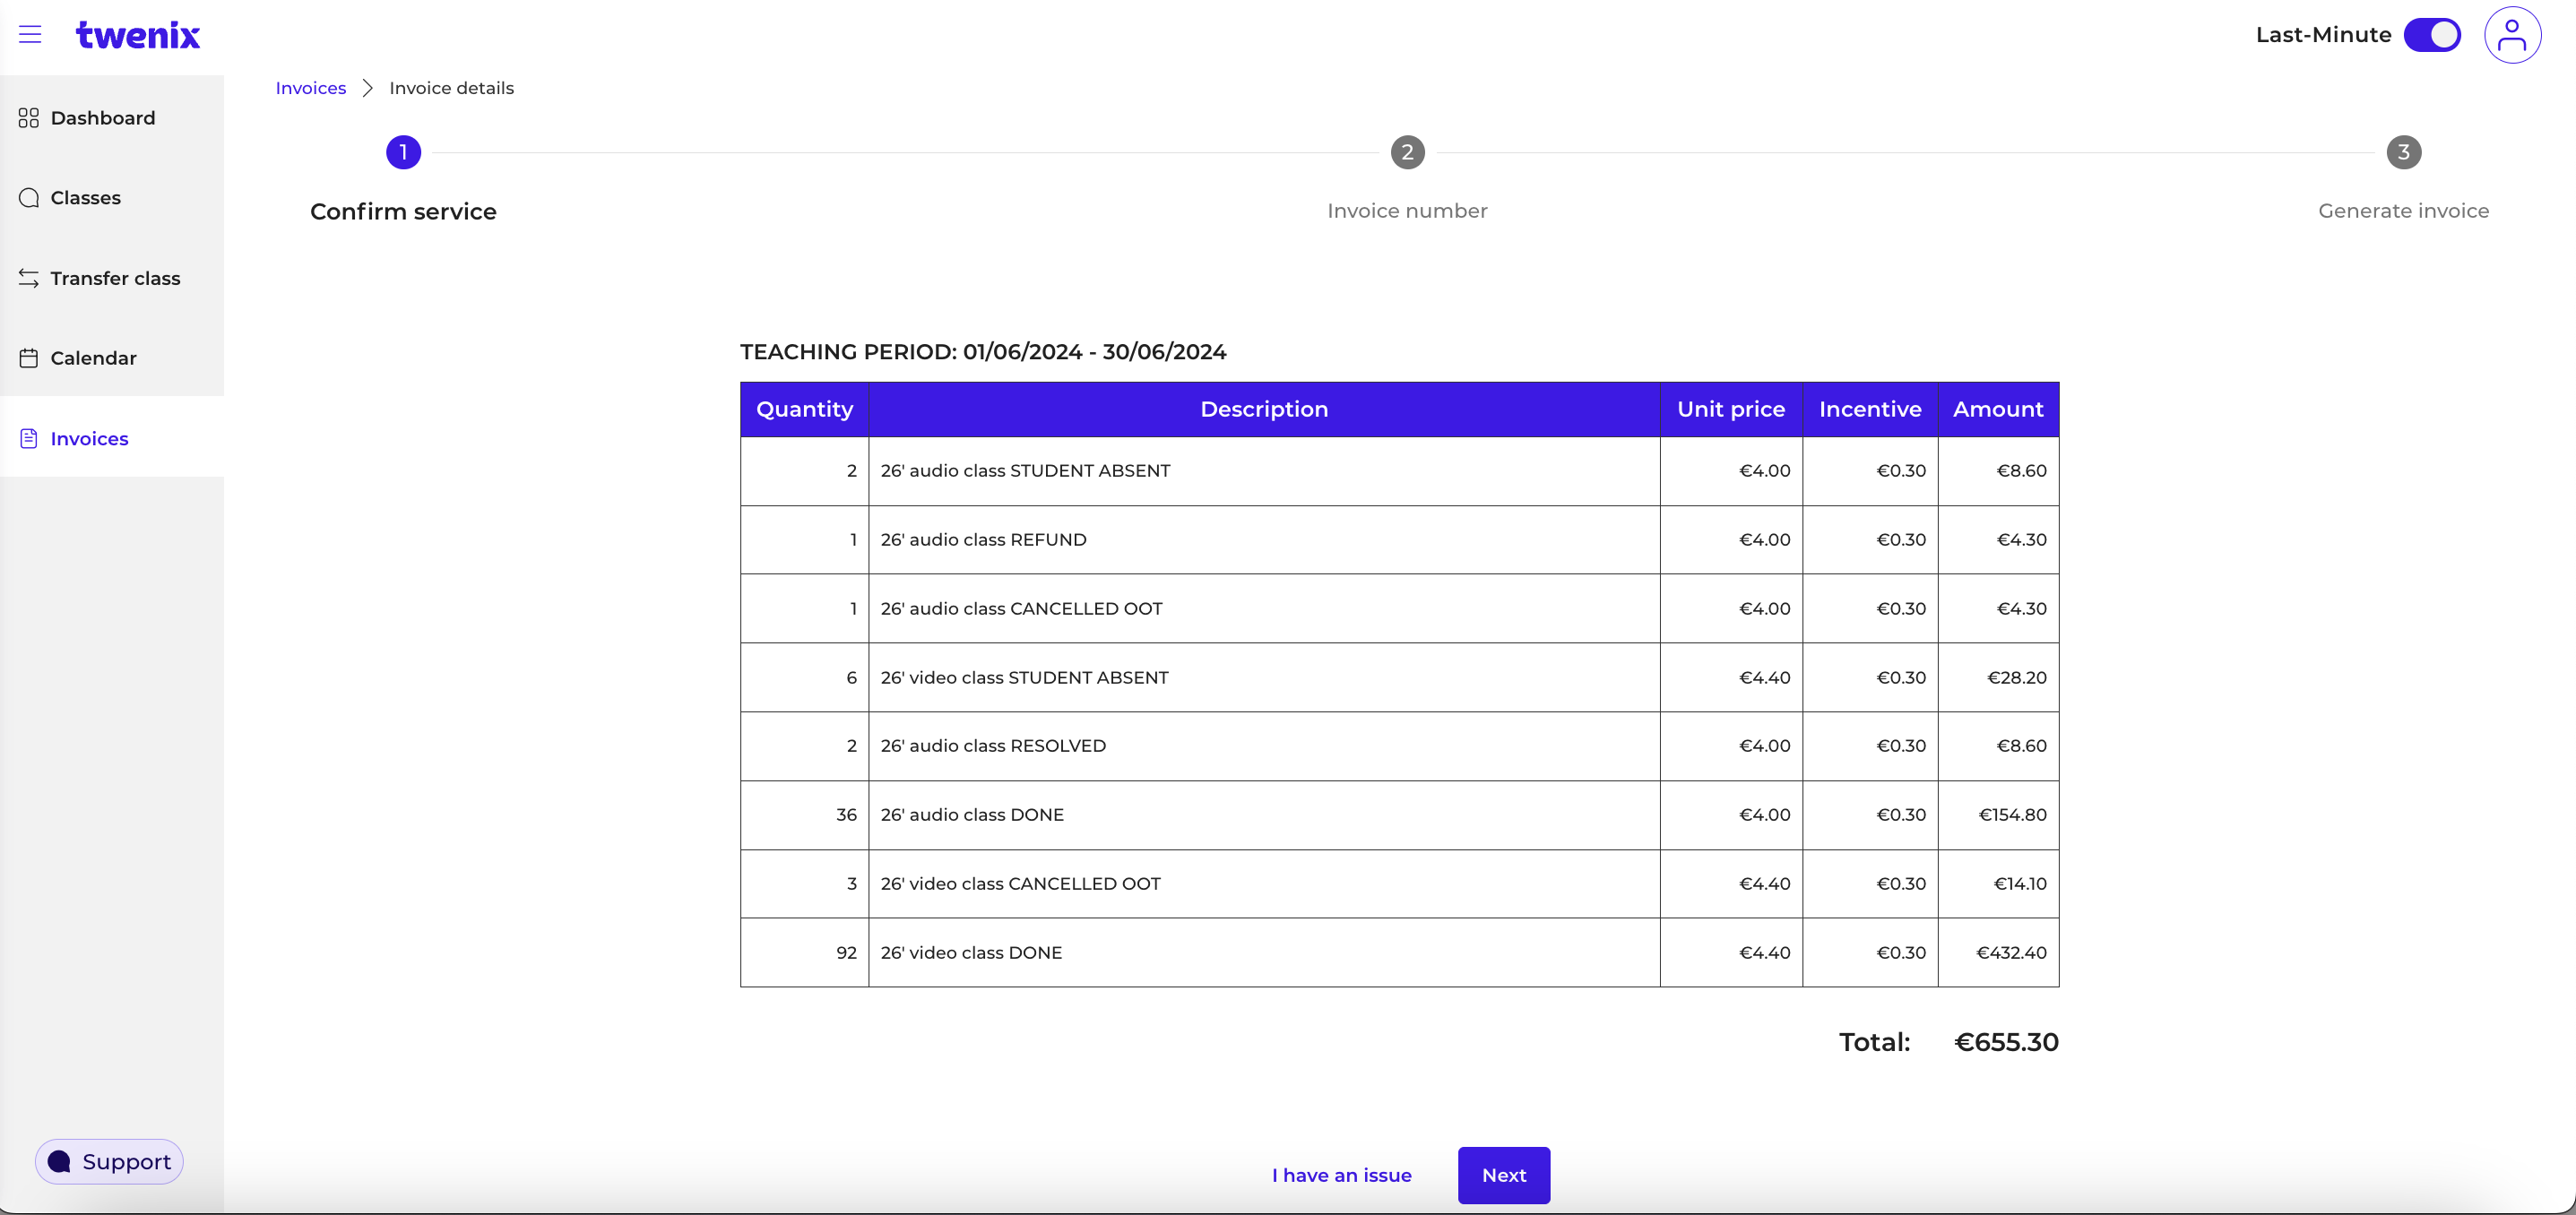Click the Transfer class arrows icon
Viewport: 2576px width, 1215px height.
coord(28,277)
